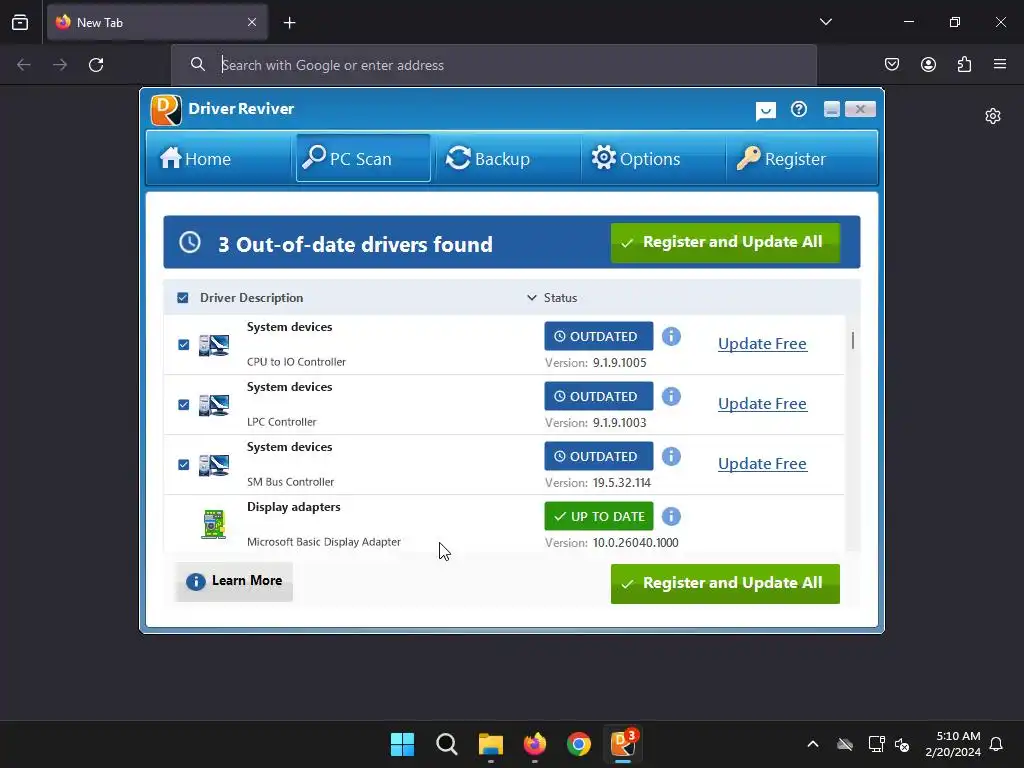Close the Driver Reviver window
The height and width of the screenshot is (768, 1024).
[x=860, y=109]
